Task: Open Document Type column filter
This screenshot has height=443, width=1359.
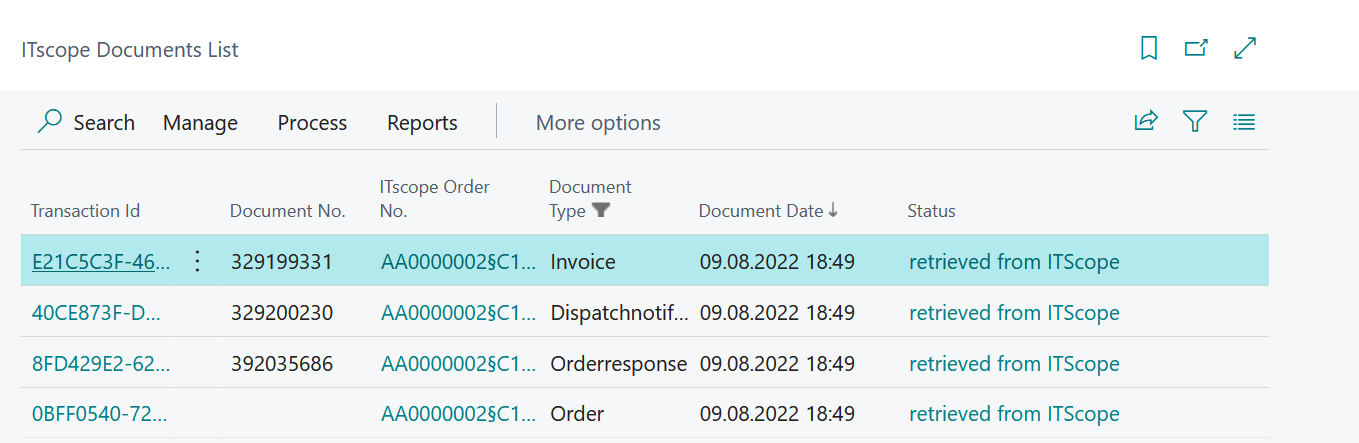Action: click(600, 210)
